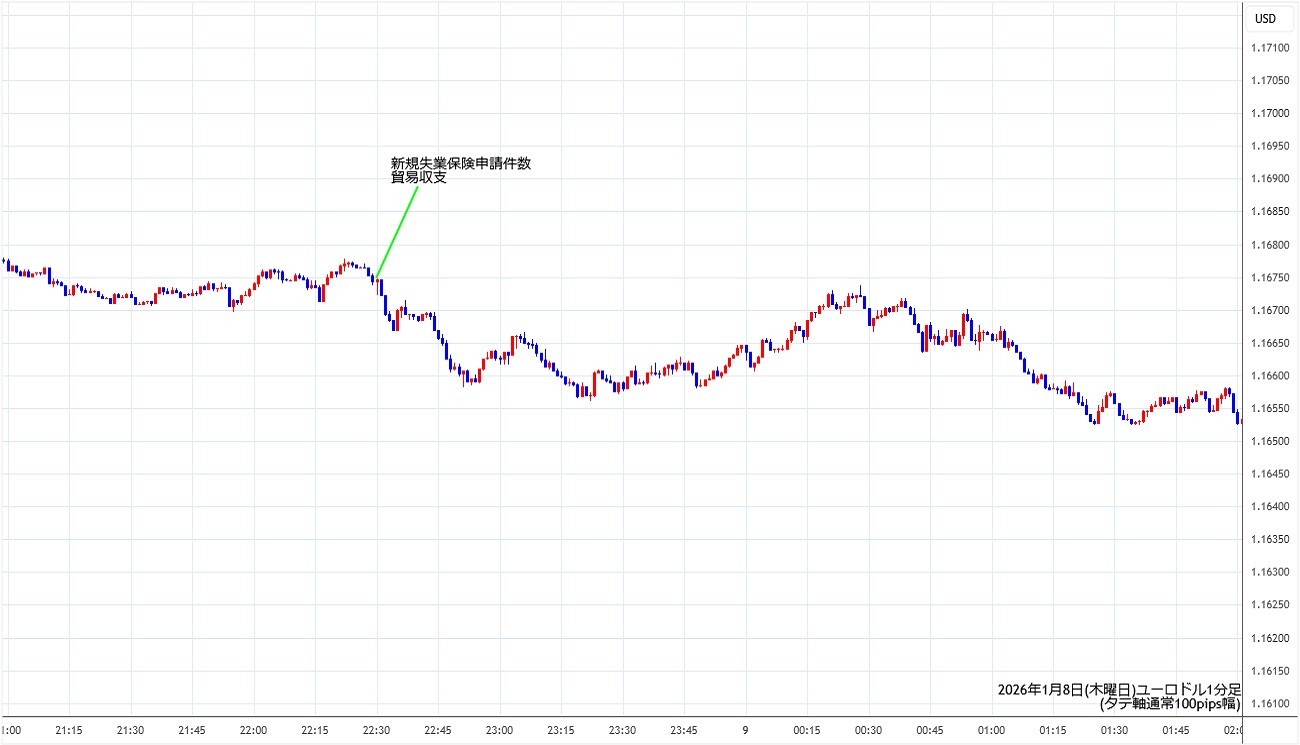Click the 新規失業保険申請件数 annotation text
The width and height of the screenshot is (1300, 745).
[460, 164]
